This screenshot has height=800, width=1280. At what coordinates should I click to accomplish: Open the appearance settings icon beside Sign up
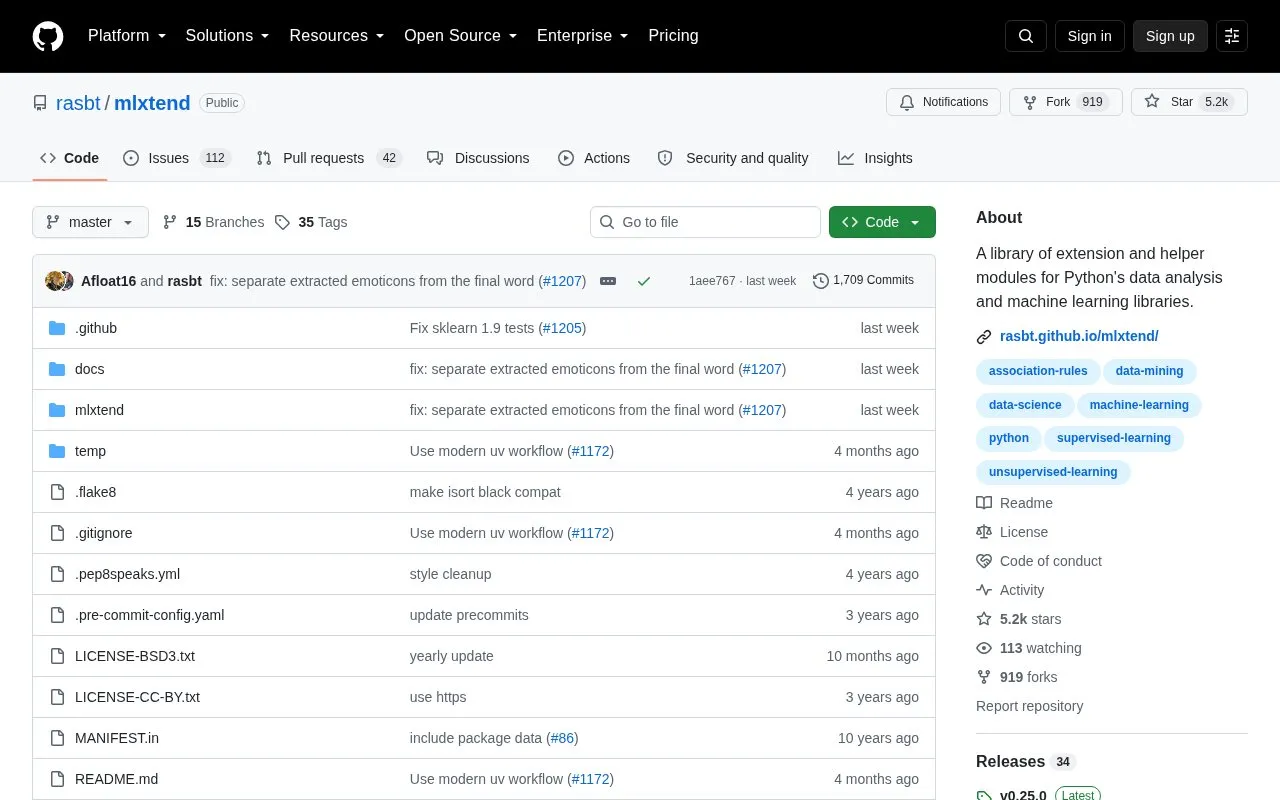(1232, 36)
